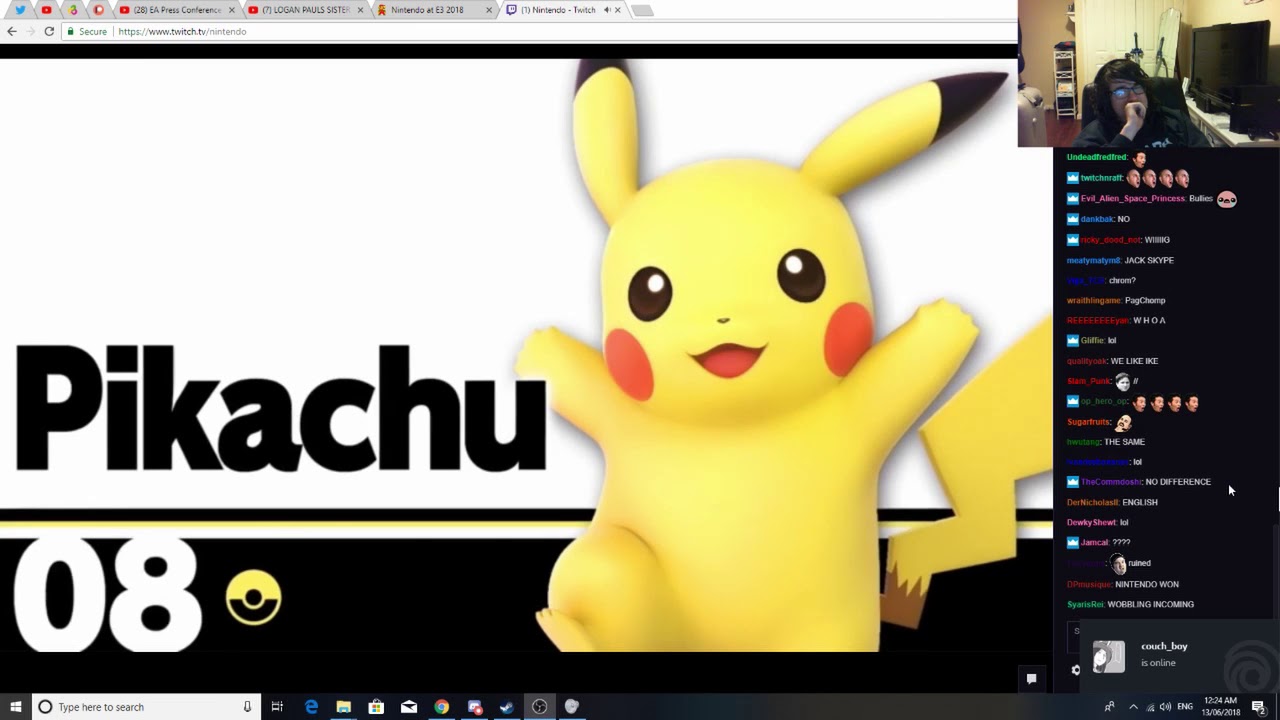
Task: Activate the Cortana microphone icon
Action: [247, 707]
